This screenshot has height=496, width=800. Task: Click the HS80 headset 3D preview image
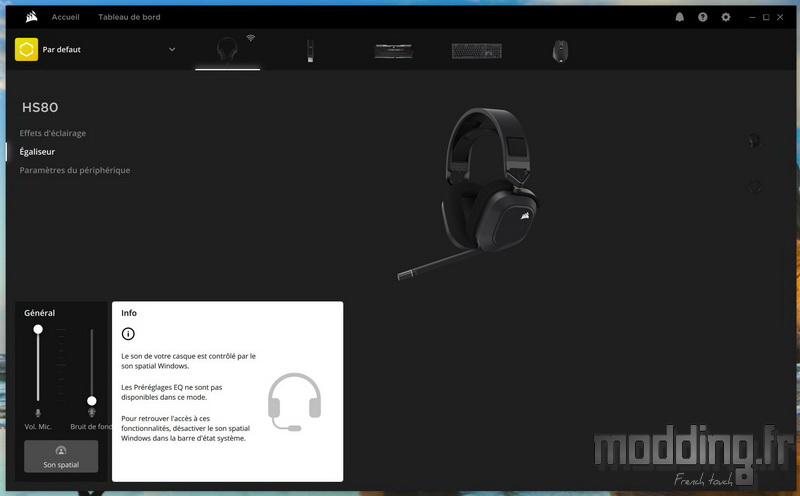pos(468,194)
